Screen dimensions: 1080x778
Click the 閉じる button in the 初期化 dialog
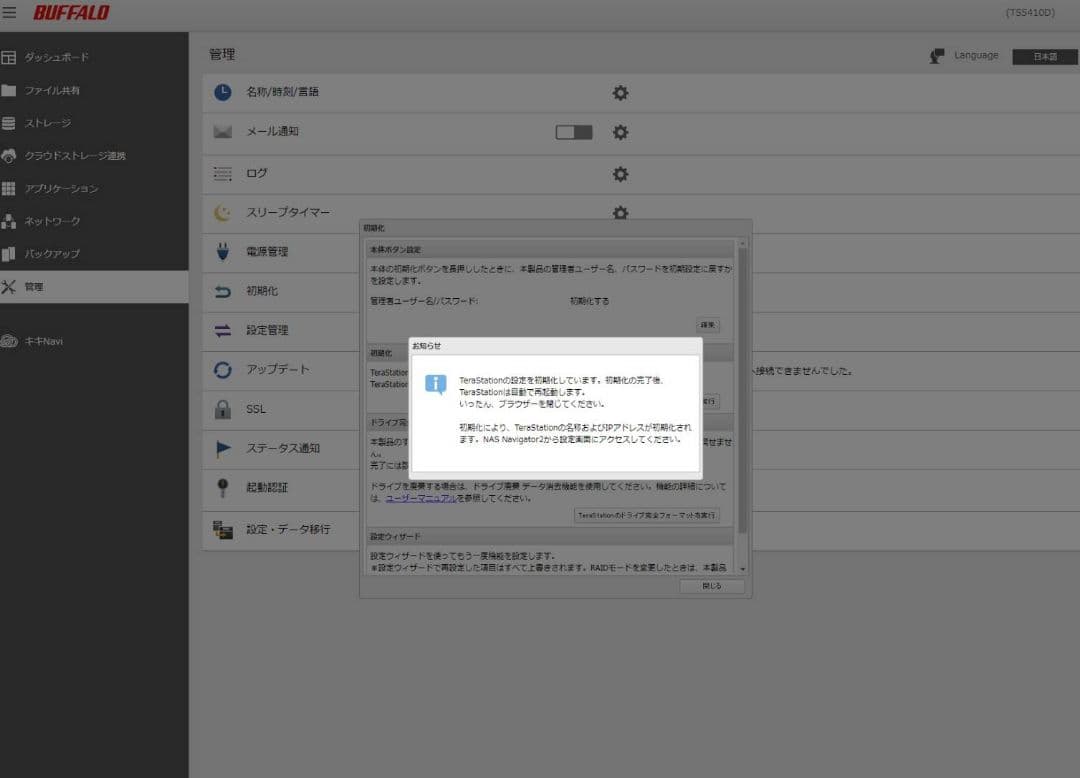[x=711, y=586]
